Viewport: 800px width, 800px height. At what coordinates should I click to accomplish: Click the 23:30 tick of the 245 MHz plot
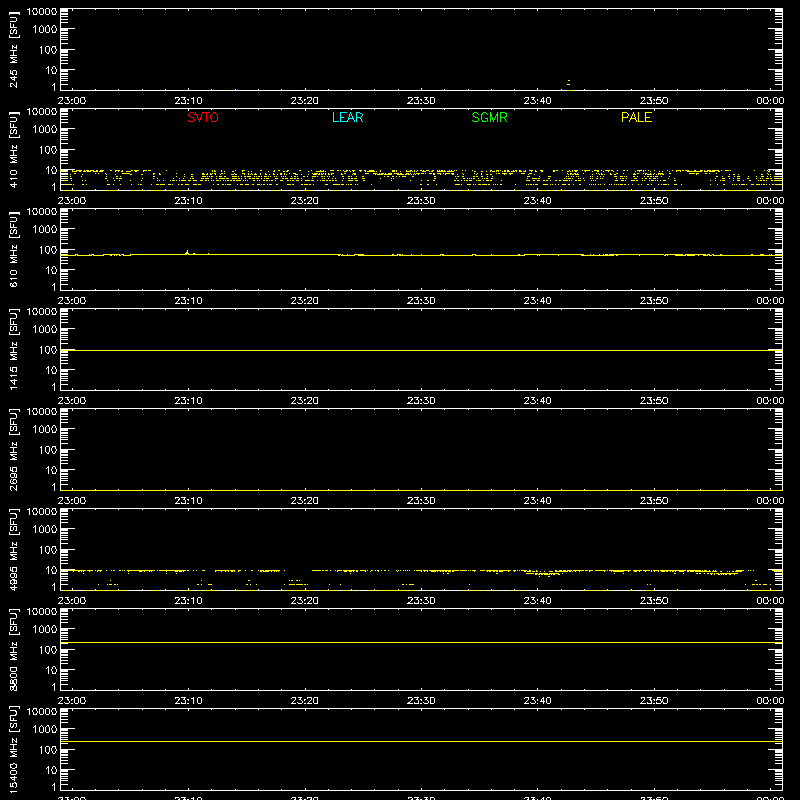[x=421, y=101]
